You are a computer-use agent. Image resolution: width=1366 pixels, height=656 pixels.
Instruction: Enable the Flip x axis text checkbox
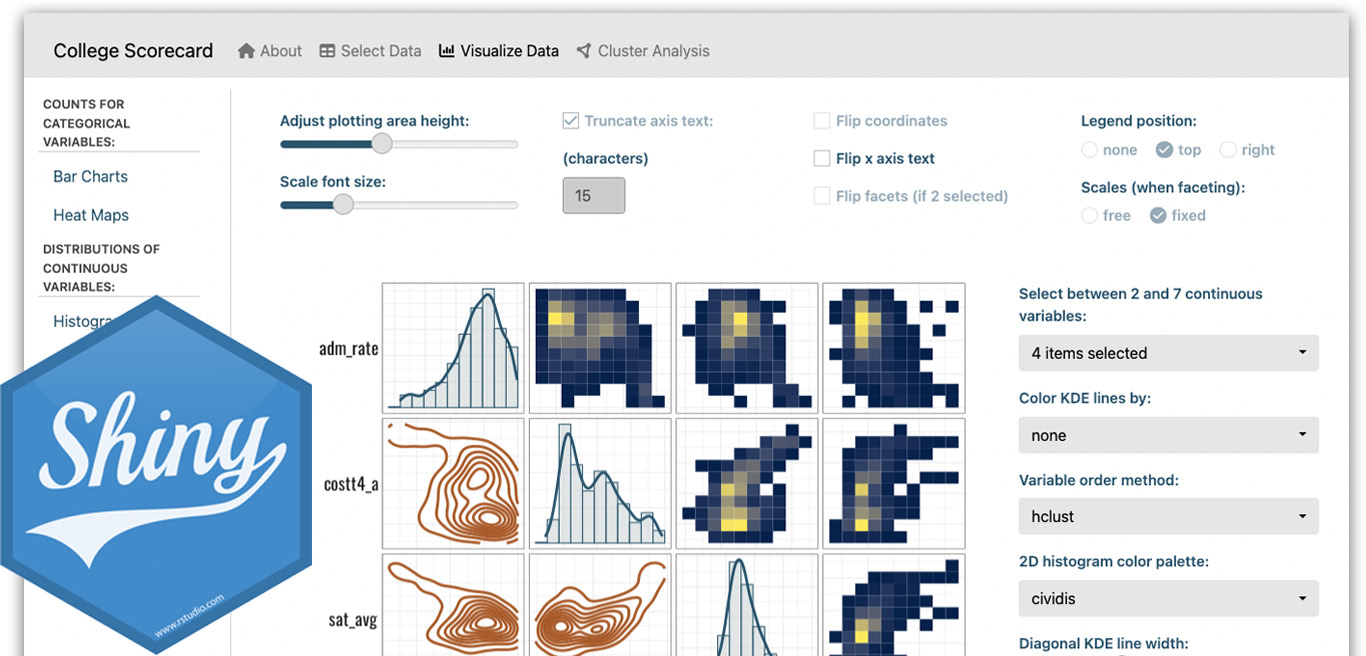coord(822,158)
